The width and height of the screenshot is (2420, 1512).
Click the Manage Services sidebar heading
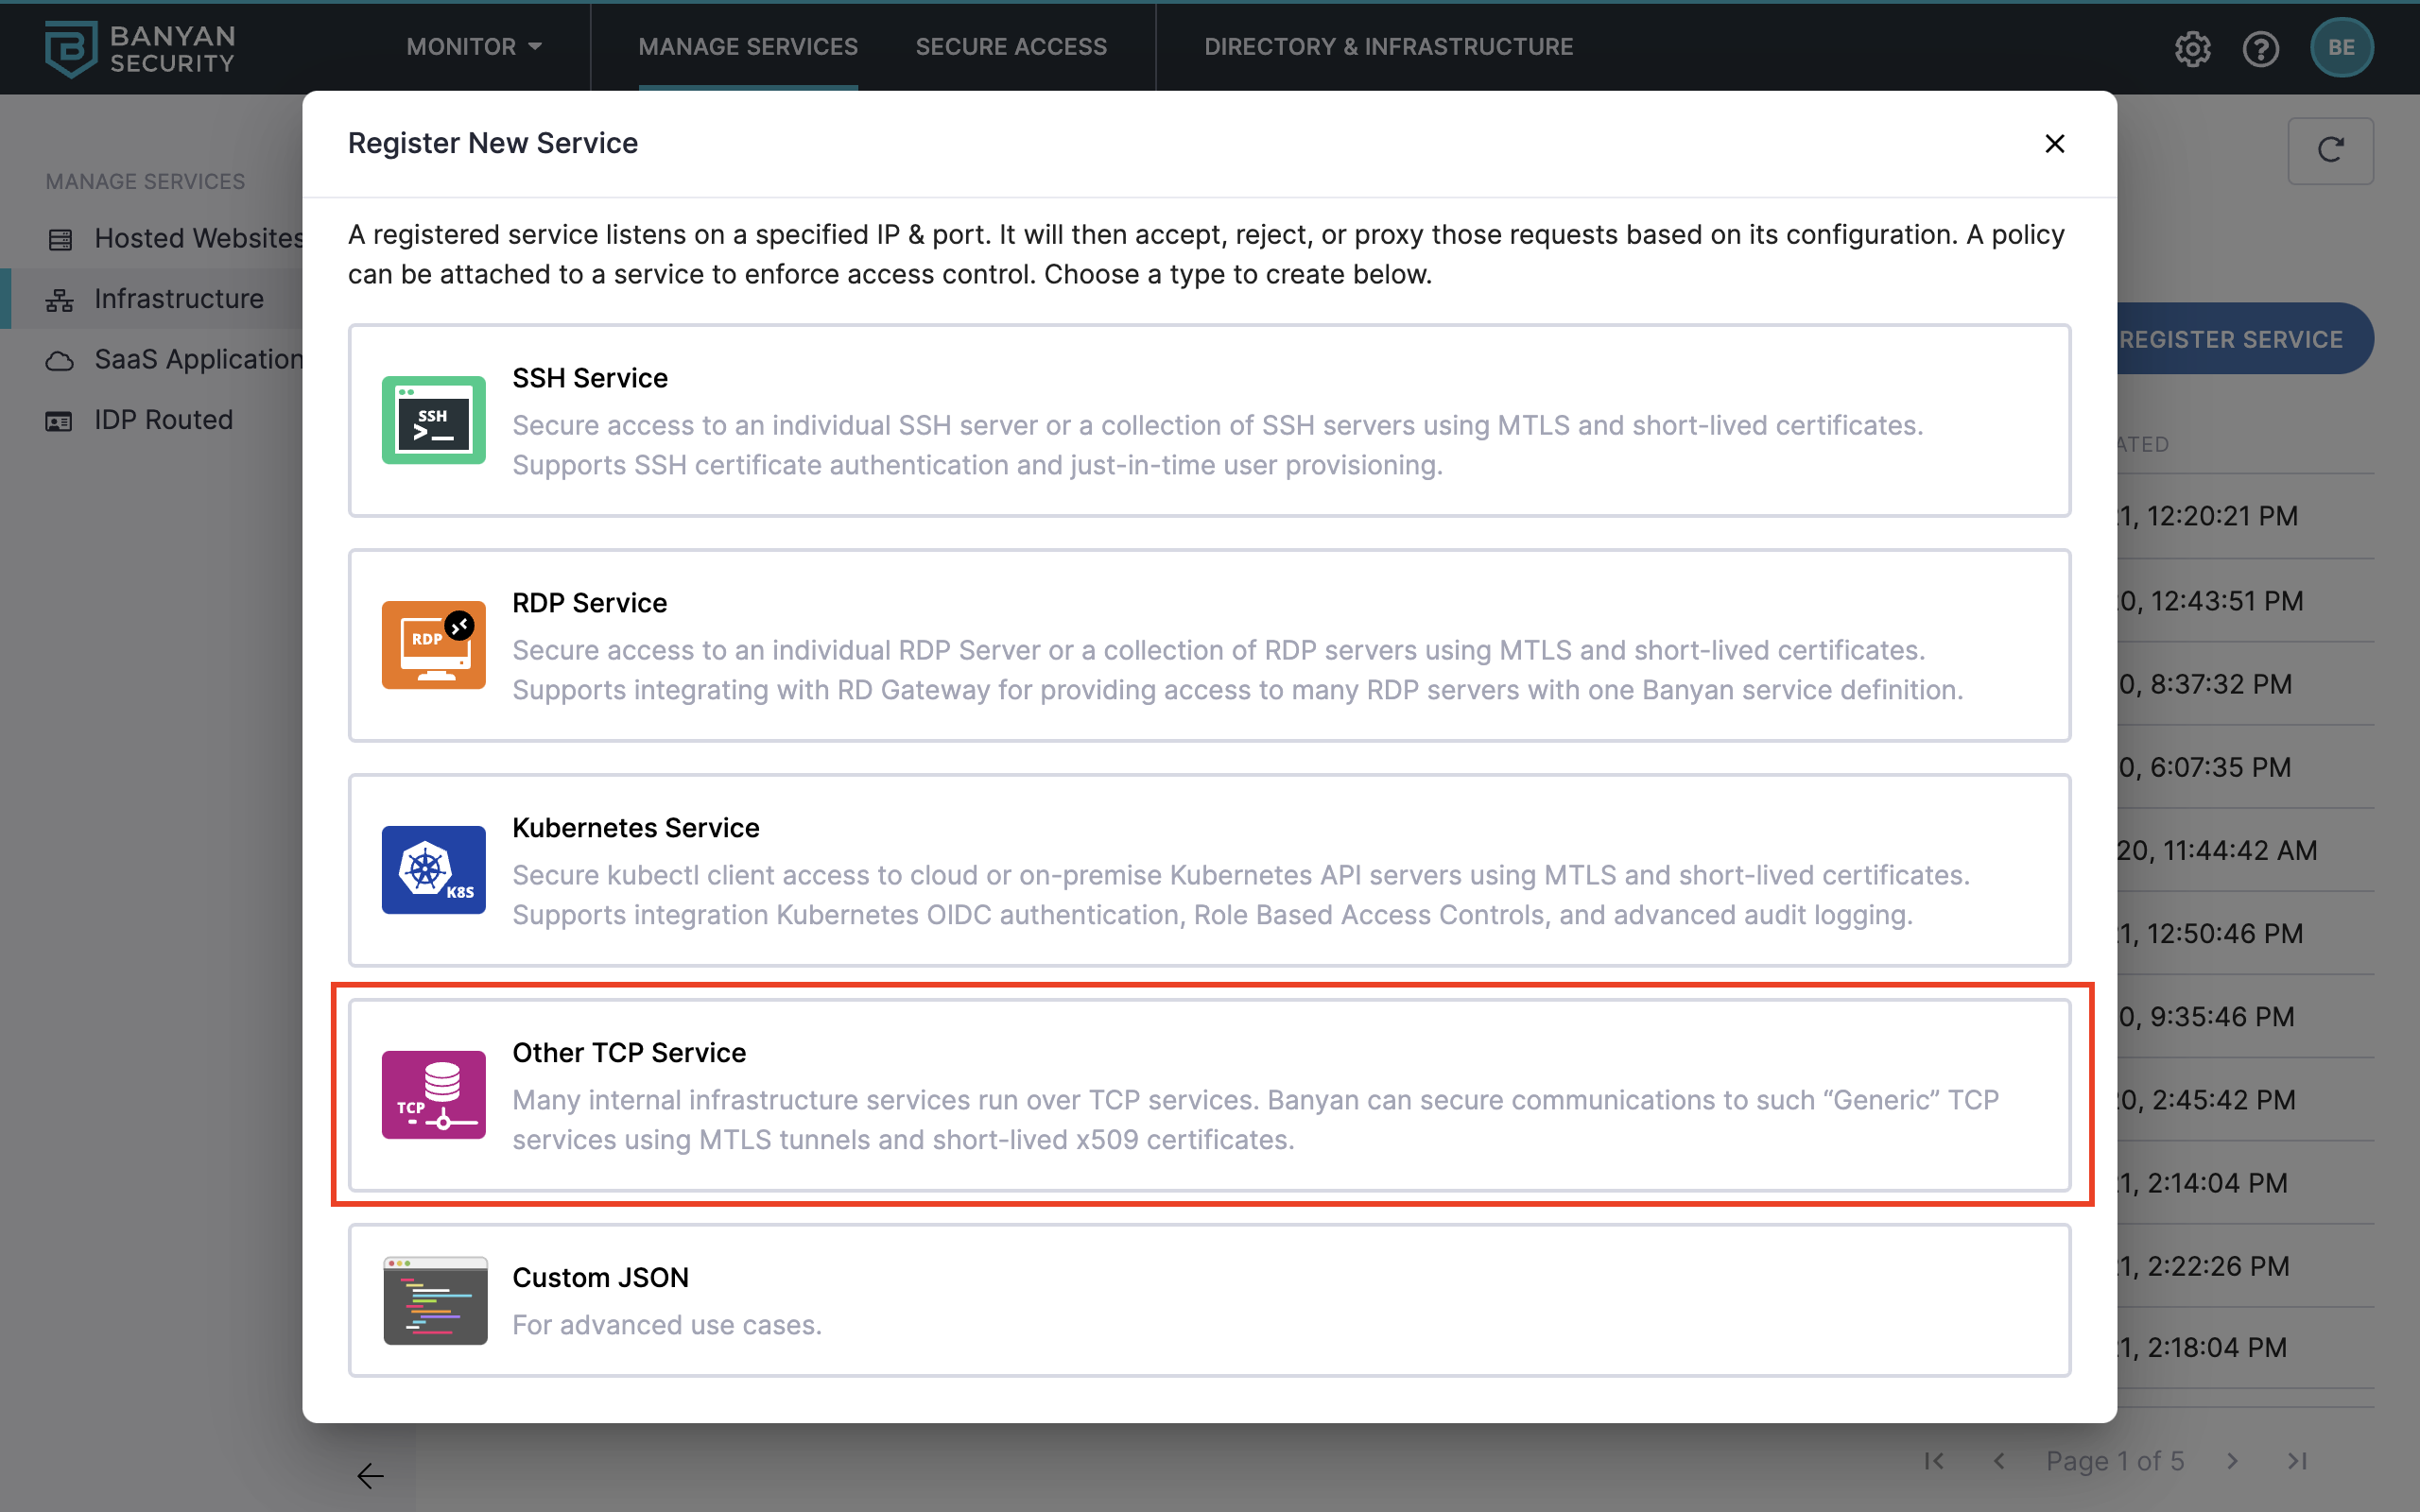(145, 181)
